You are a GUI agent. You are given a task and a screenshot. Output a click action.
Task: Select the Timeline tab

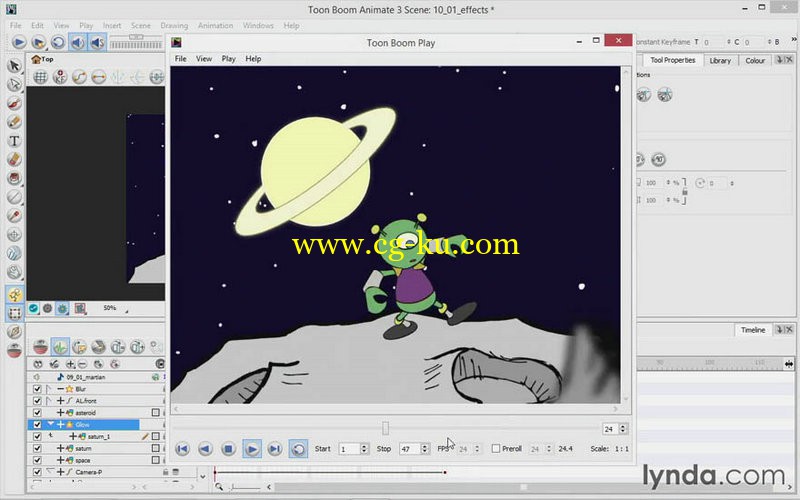[x=753, y=330]
